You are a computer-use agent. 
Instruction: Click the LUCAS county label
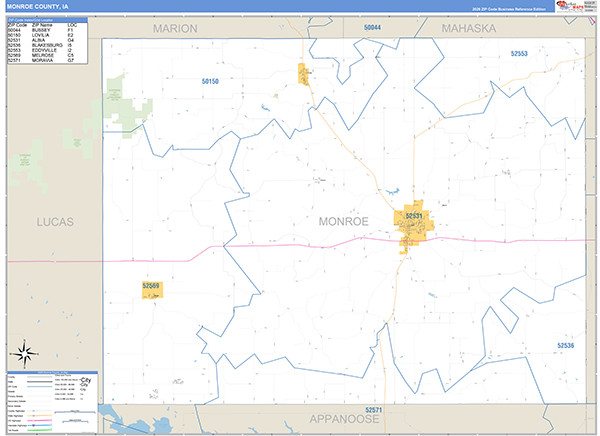pyautogui.click(x=55, y=222)
